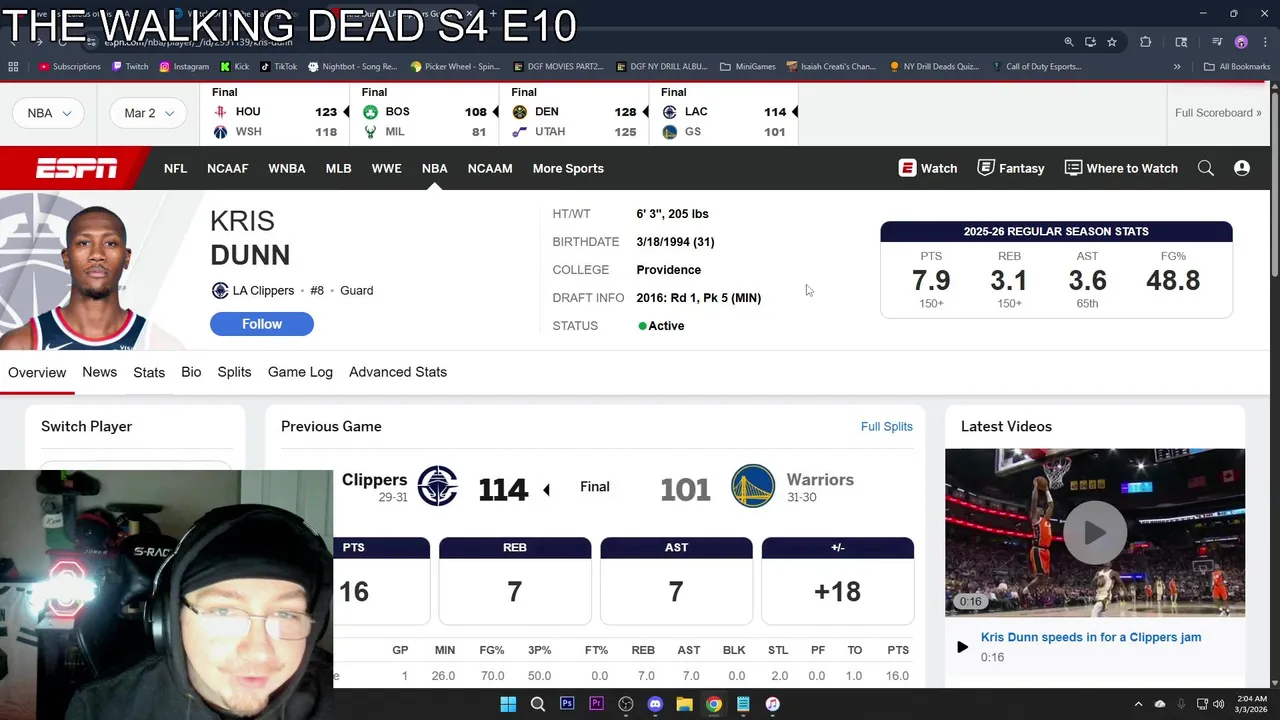Click the ESPN logo

click(x=77, y=168)
